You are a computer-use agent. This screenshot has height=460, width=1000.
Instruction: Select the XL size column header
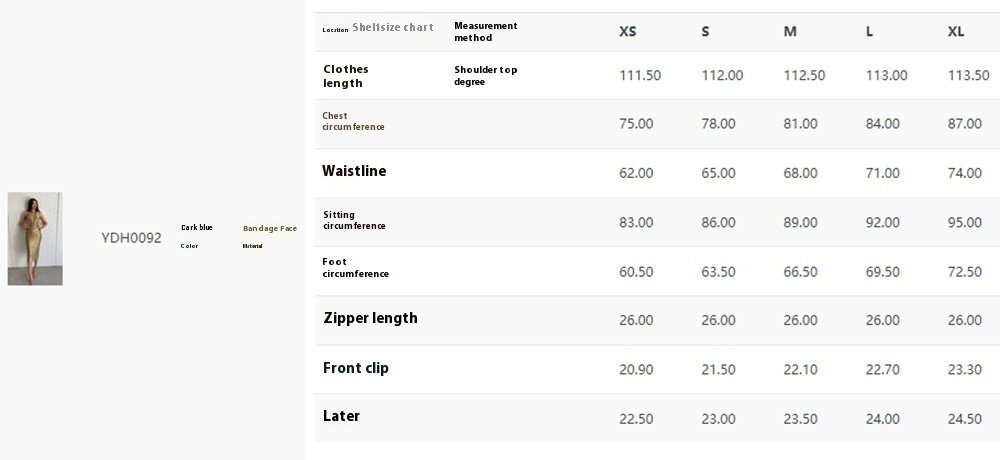click(x=956, y=32)
